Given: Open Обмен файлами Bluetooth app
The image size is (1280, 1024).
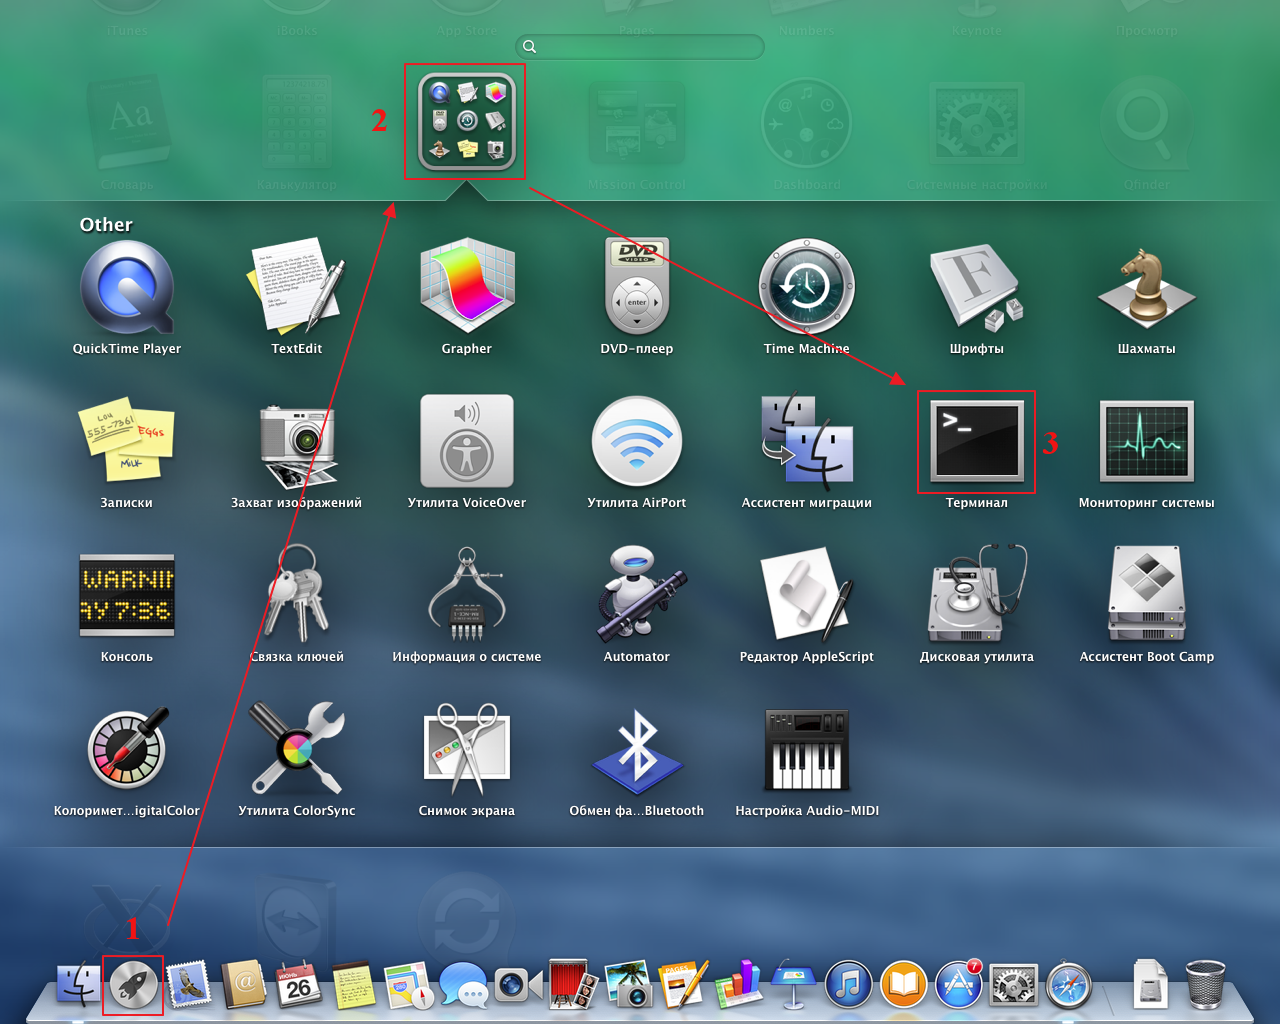Looking at the screenshot, I should [637, 750].
